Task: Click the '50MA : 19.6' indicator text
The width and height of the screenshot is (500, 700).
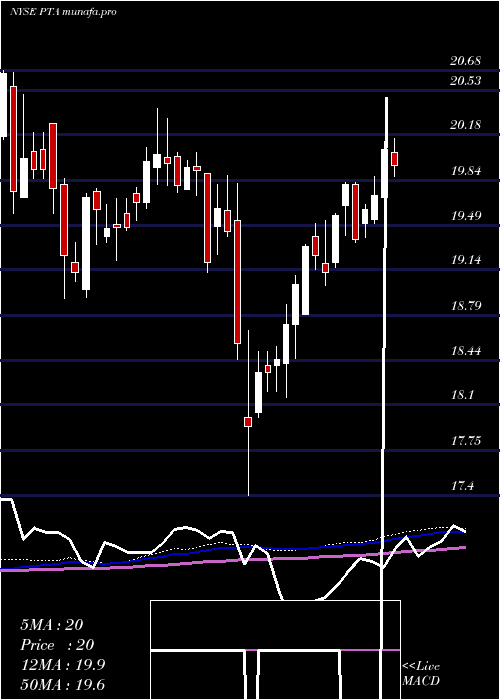Action: click(63, 685)
